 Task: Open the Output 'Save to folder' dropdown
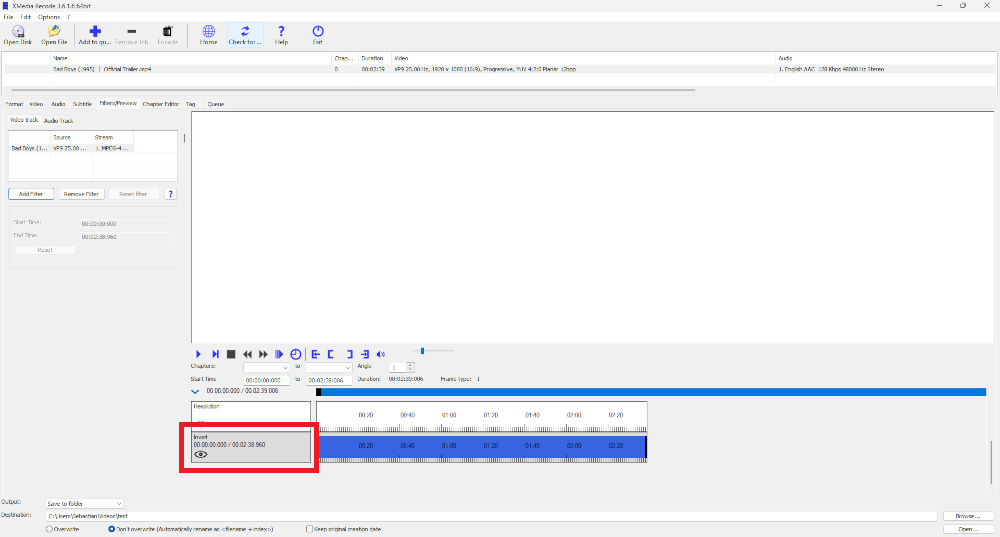point(85,503)
